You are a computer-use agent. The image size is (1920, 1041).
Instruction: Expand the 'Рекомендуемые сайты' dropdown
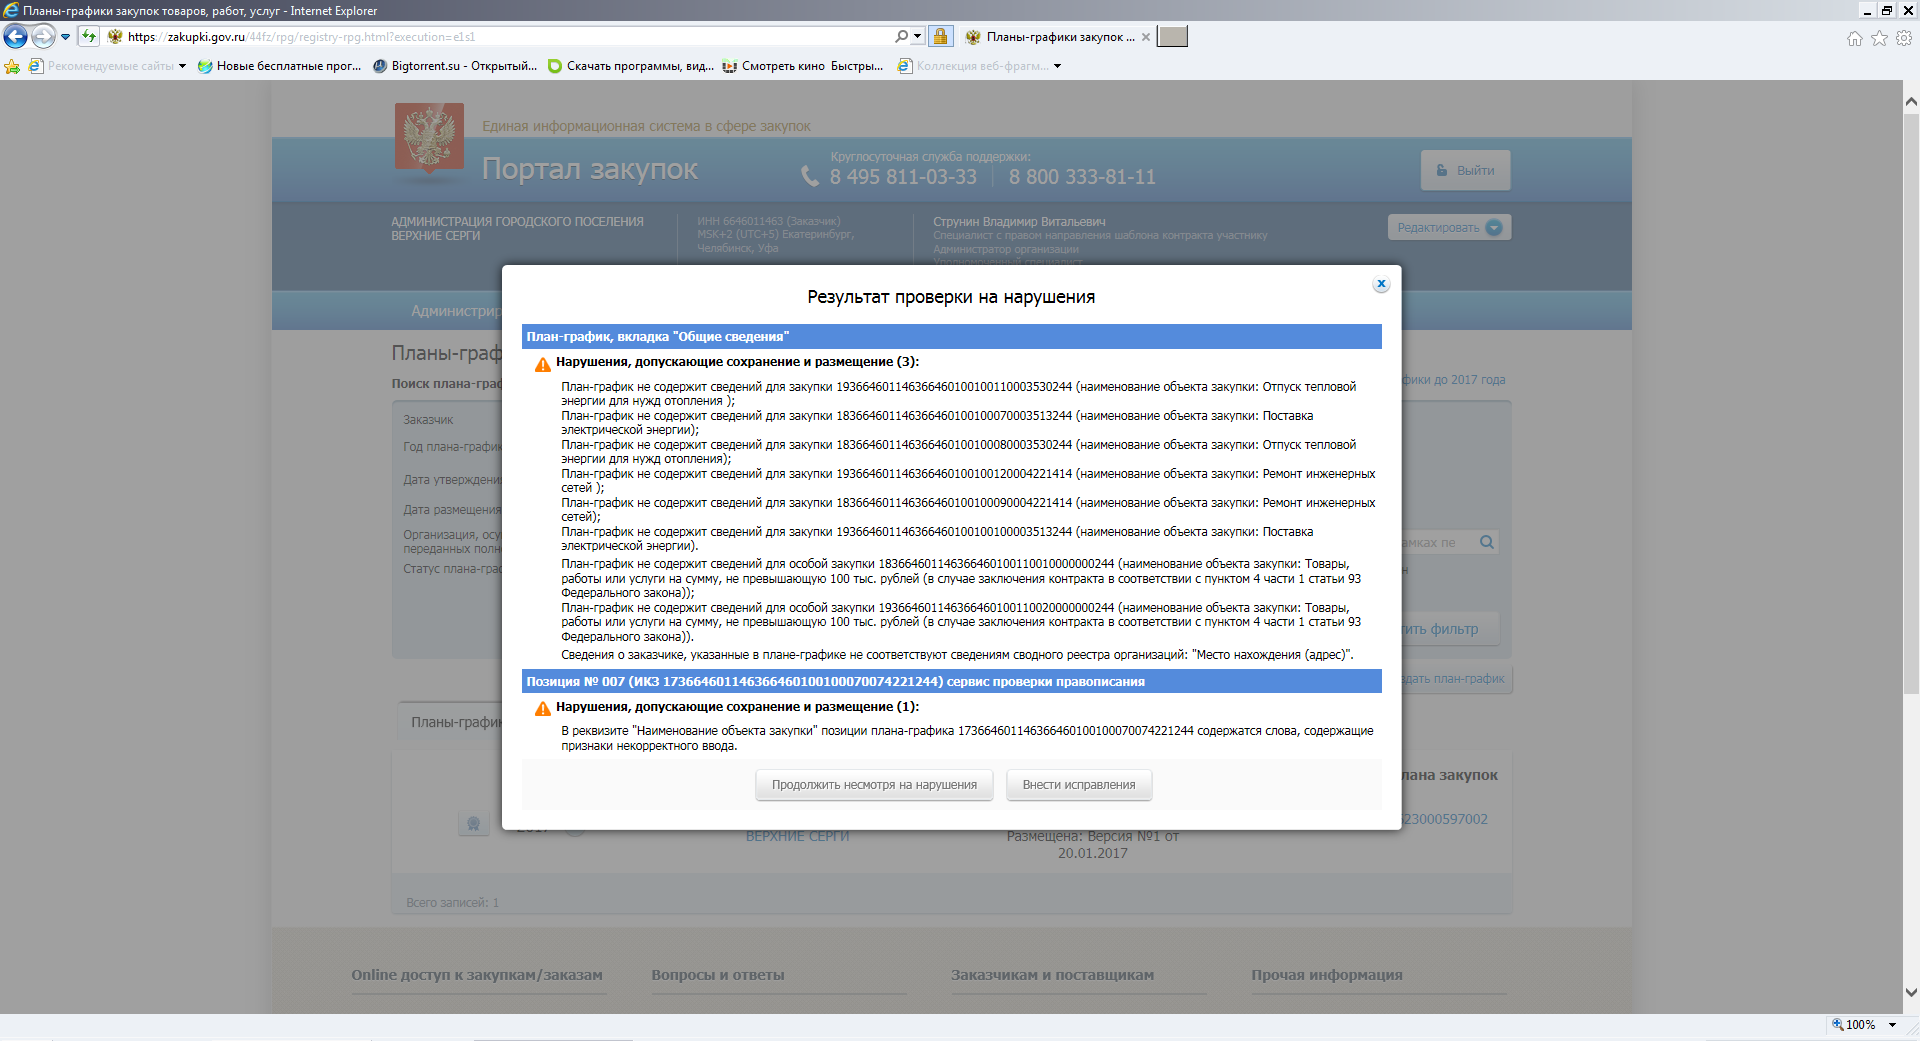click(182, 66)
